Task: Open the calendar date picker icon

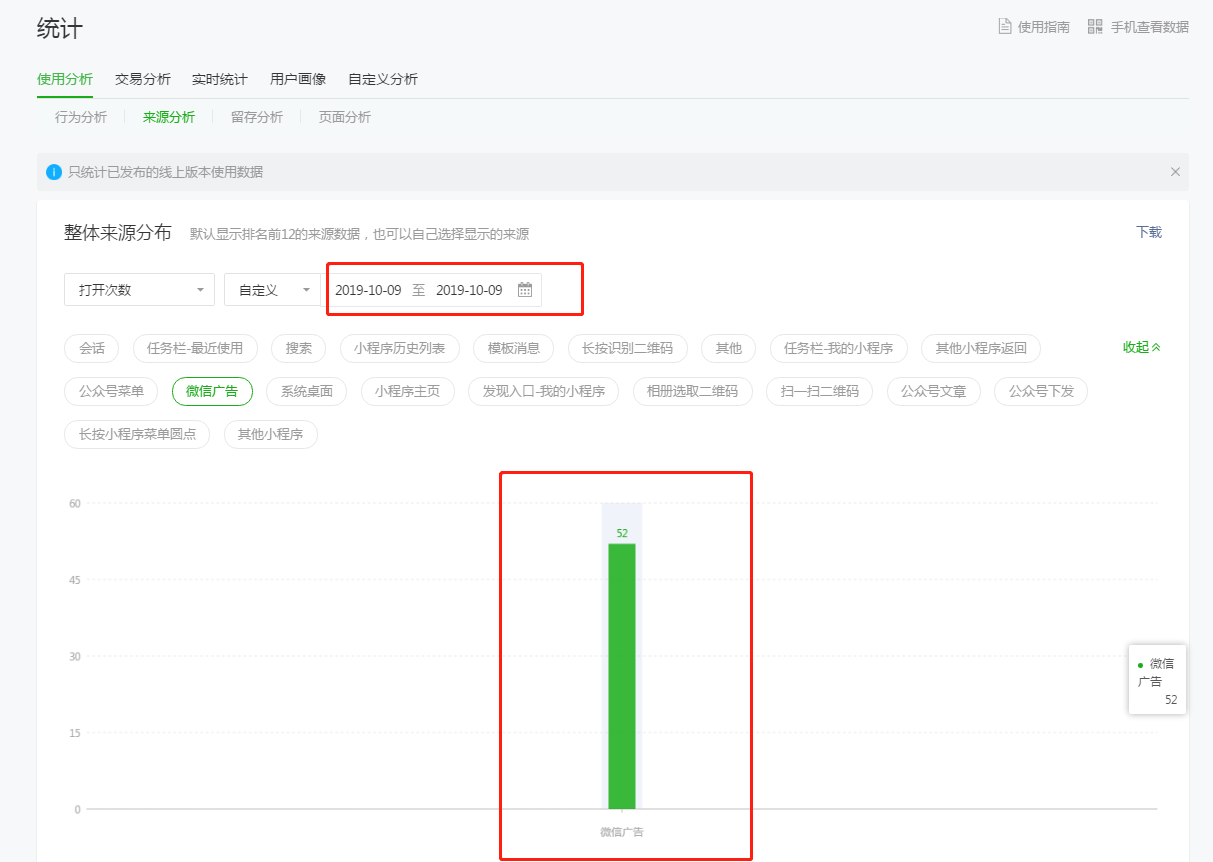Action: point(525,290)
